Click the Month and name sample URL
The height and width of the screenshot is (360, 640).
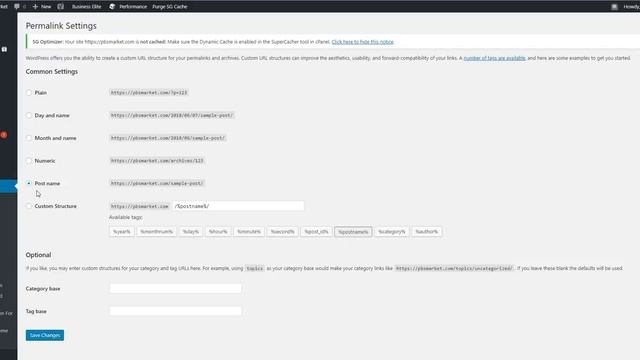click(x=168, y=138)
